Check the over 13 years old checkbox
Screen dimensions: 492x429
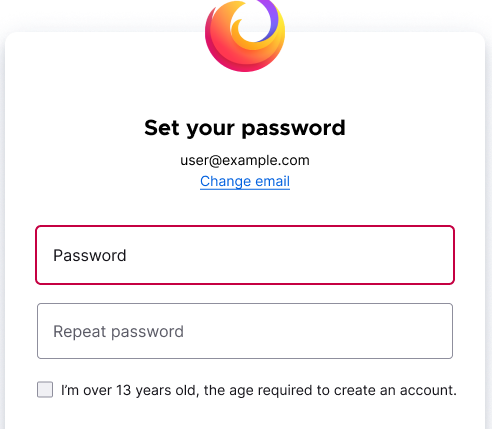[x=45, y=390]
